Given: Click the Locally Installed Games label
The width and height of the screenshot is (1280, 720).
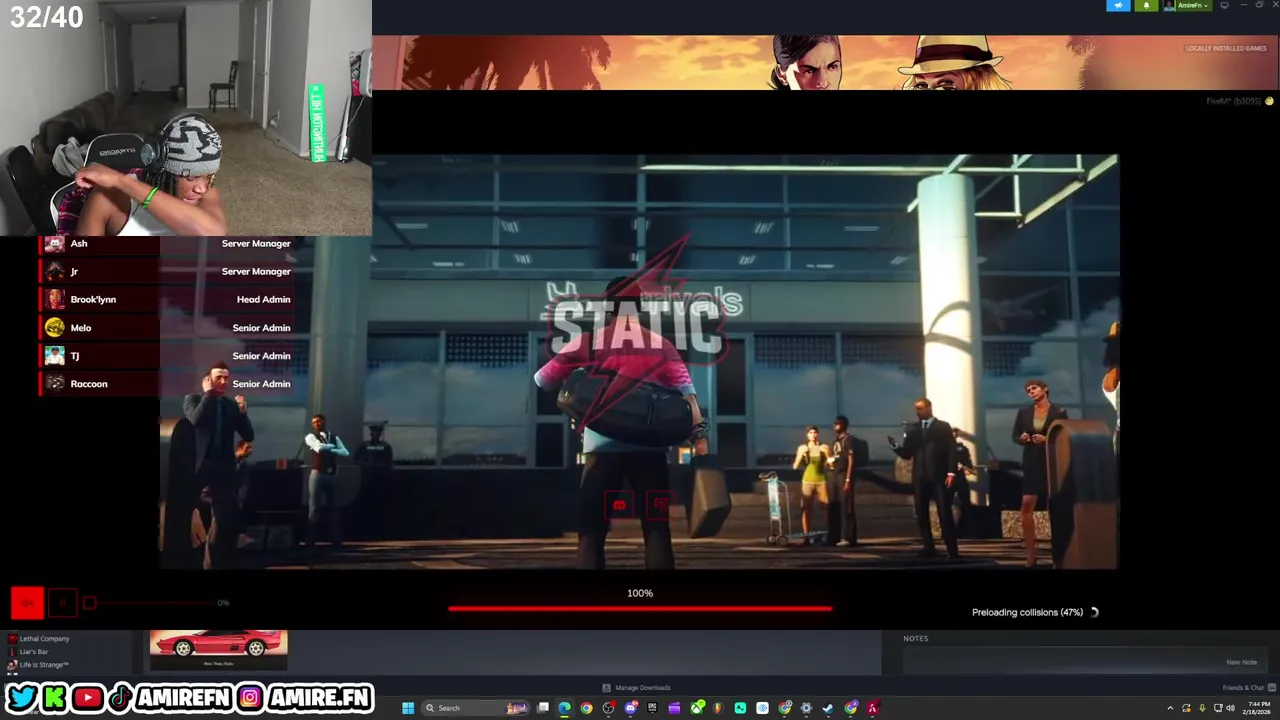Looking at the screenshot, I should (x=1226, y=48).
